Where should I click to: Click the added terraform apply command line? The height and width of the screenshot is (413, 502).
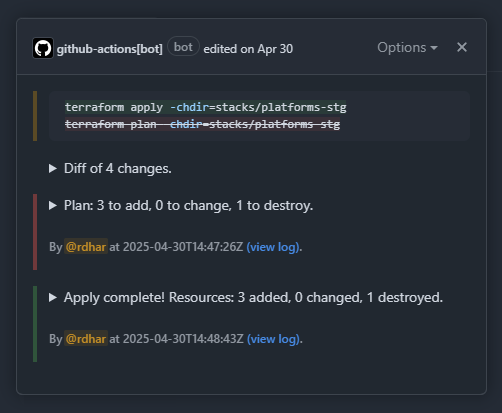click(x=206, y=107)
